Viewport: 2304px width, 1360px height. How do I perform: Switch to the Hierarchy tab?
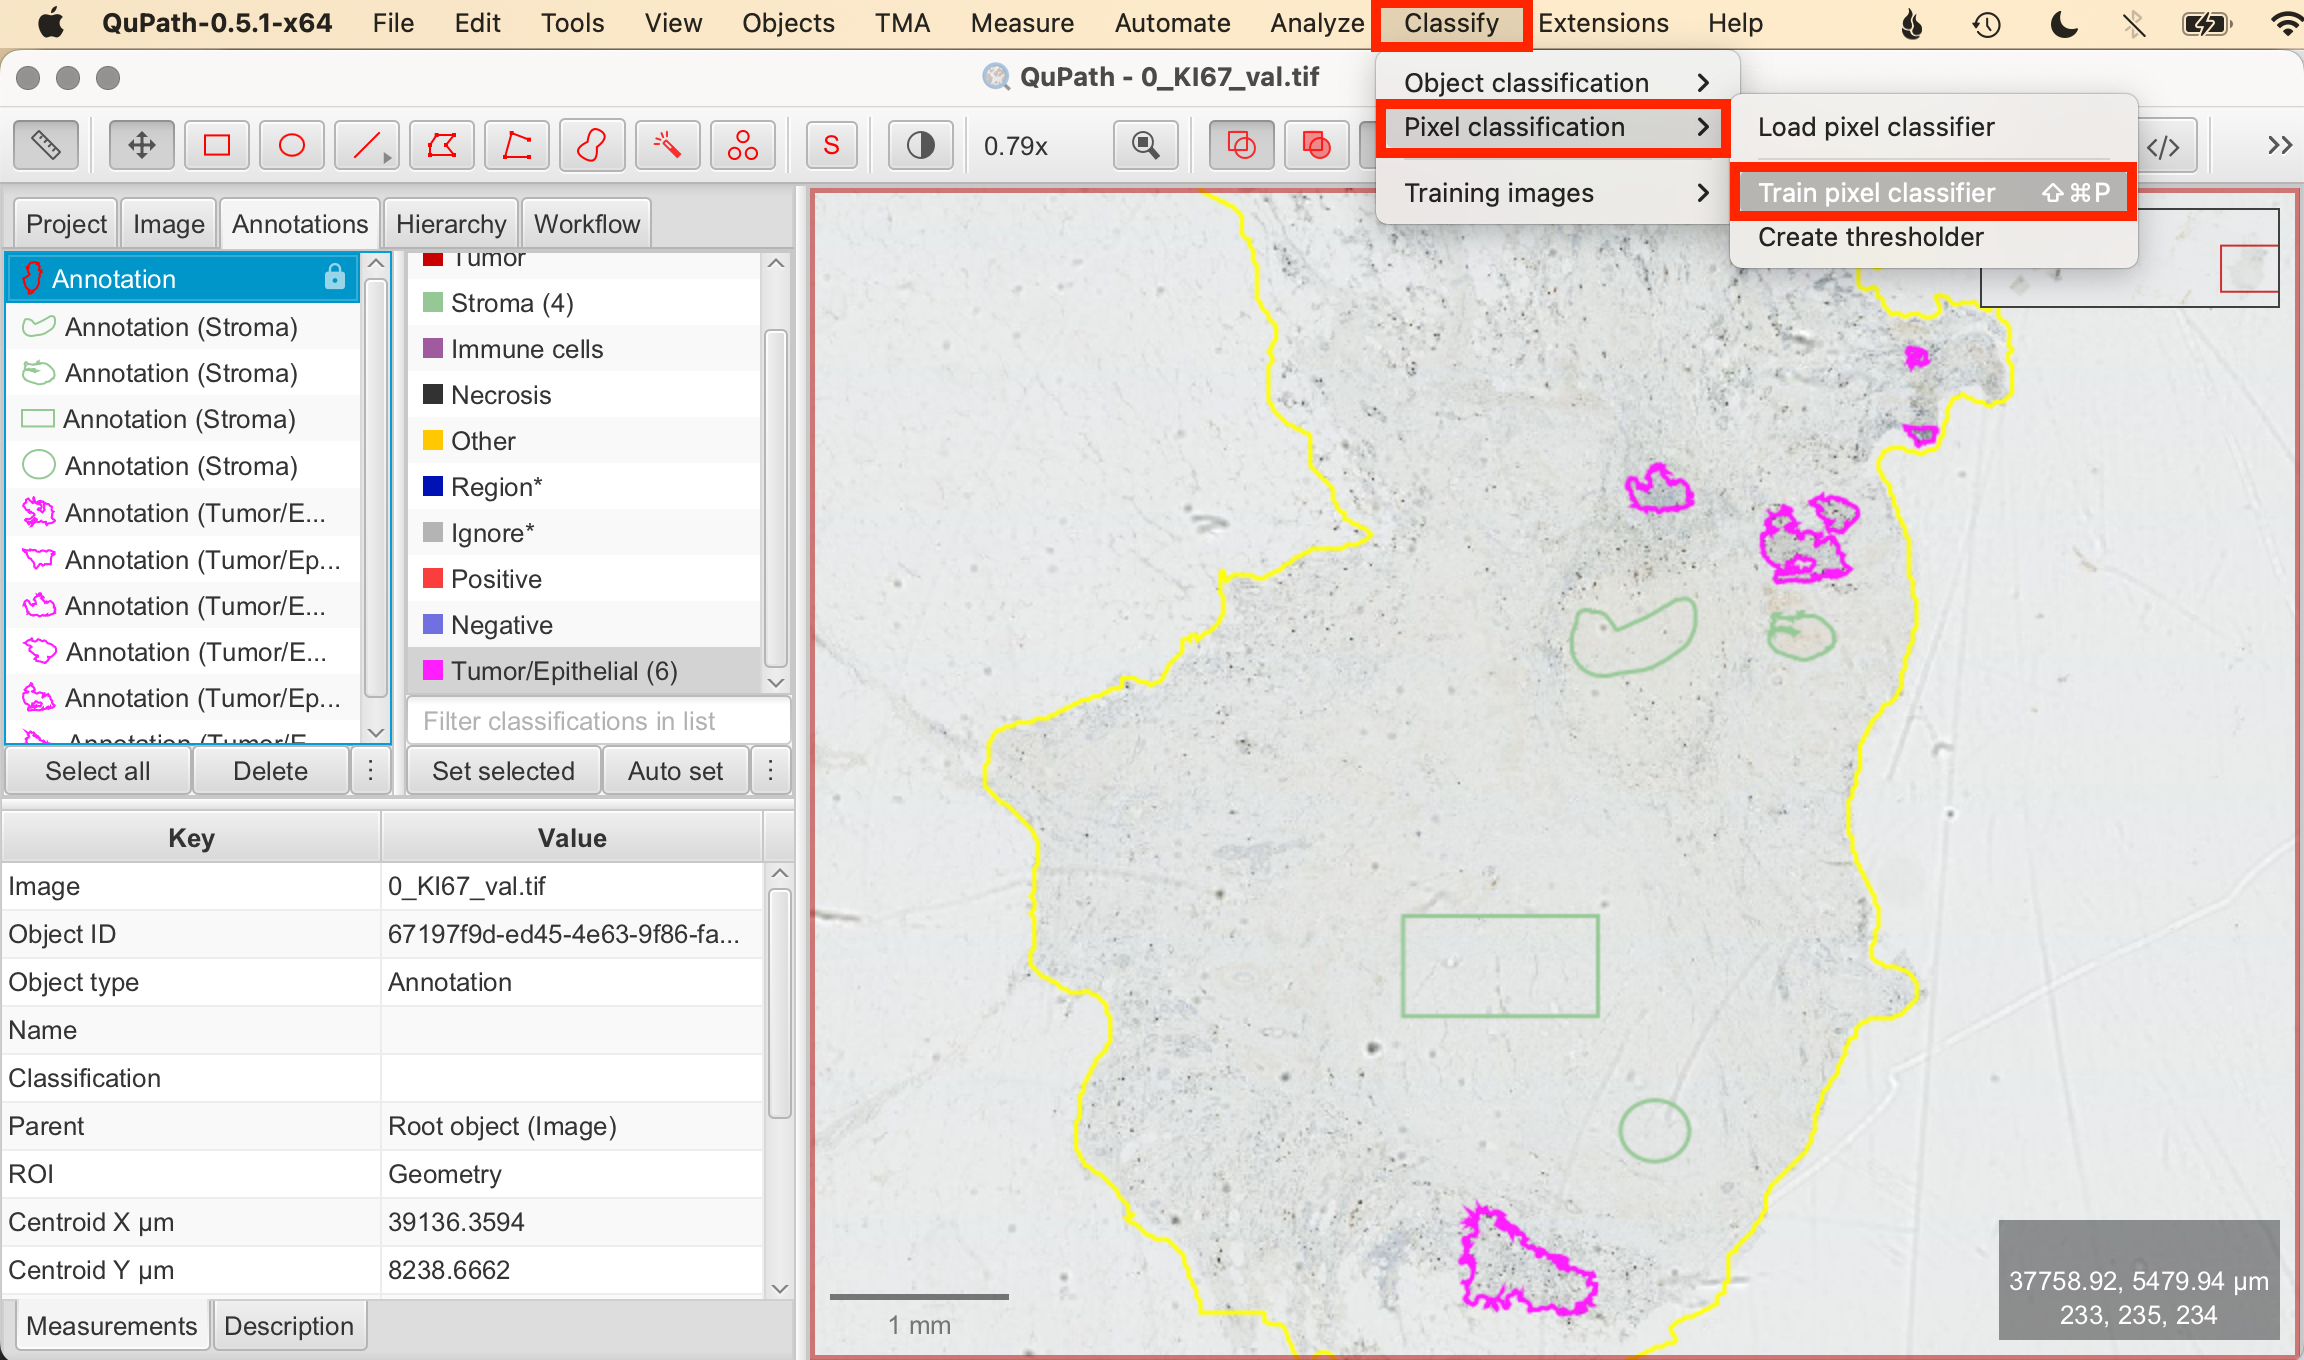(x=450, y=224)
